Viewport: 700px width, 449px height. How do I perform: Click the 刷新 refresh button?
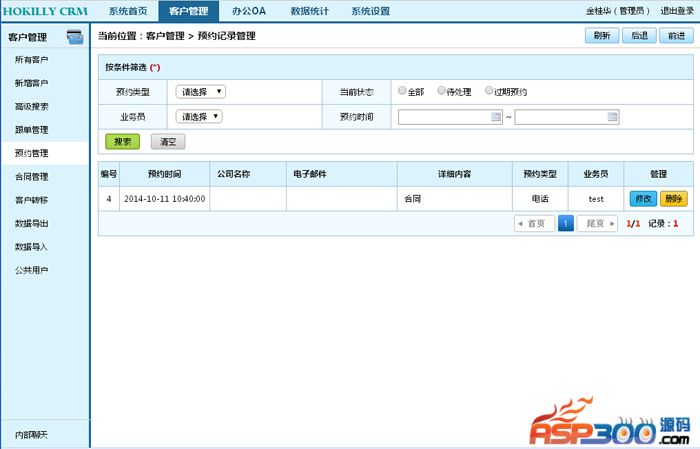601,35
